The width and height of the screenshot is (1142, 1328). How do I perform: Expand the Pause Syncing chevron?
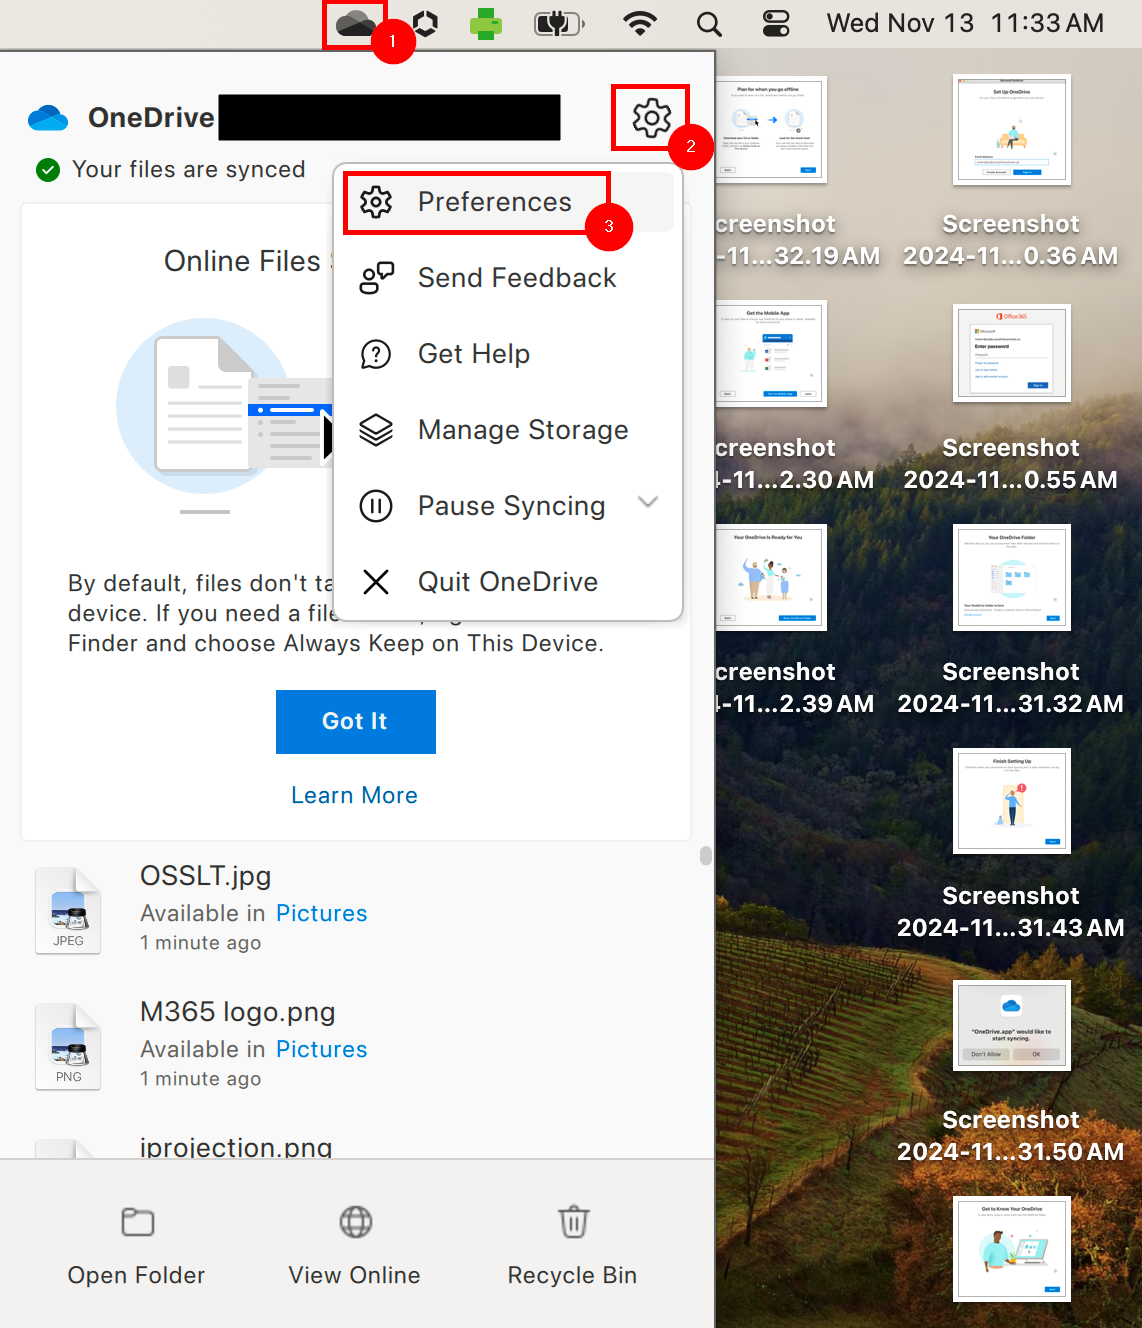[x=648, y=502]
